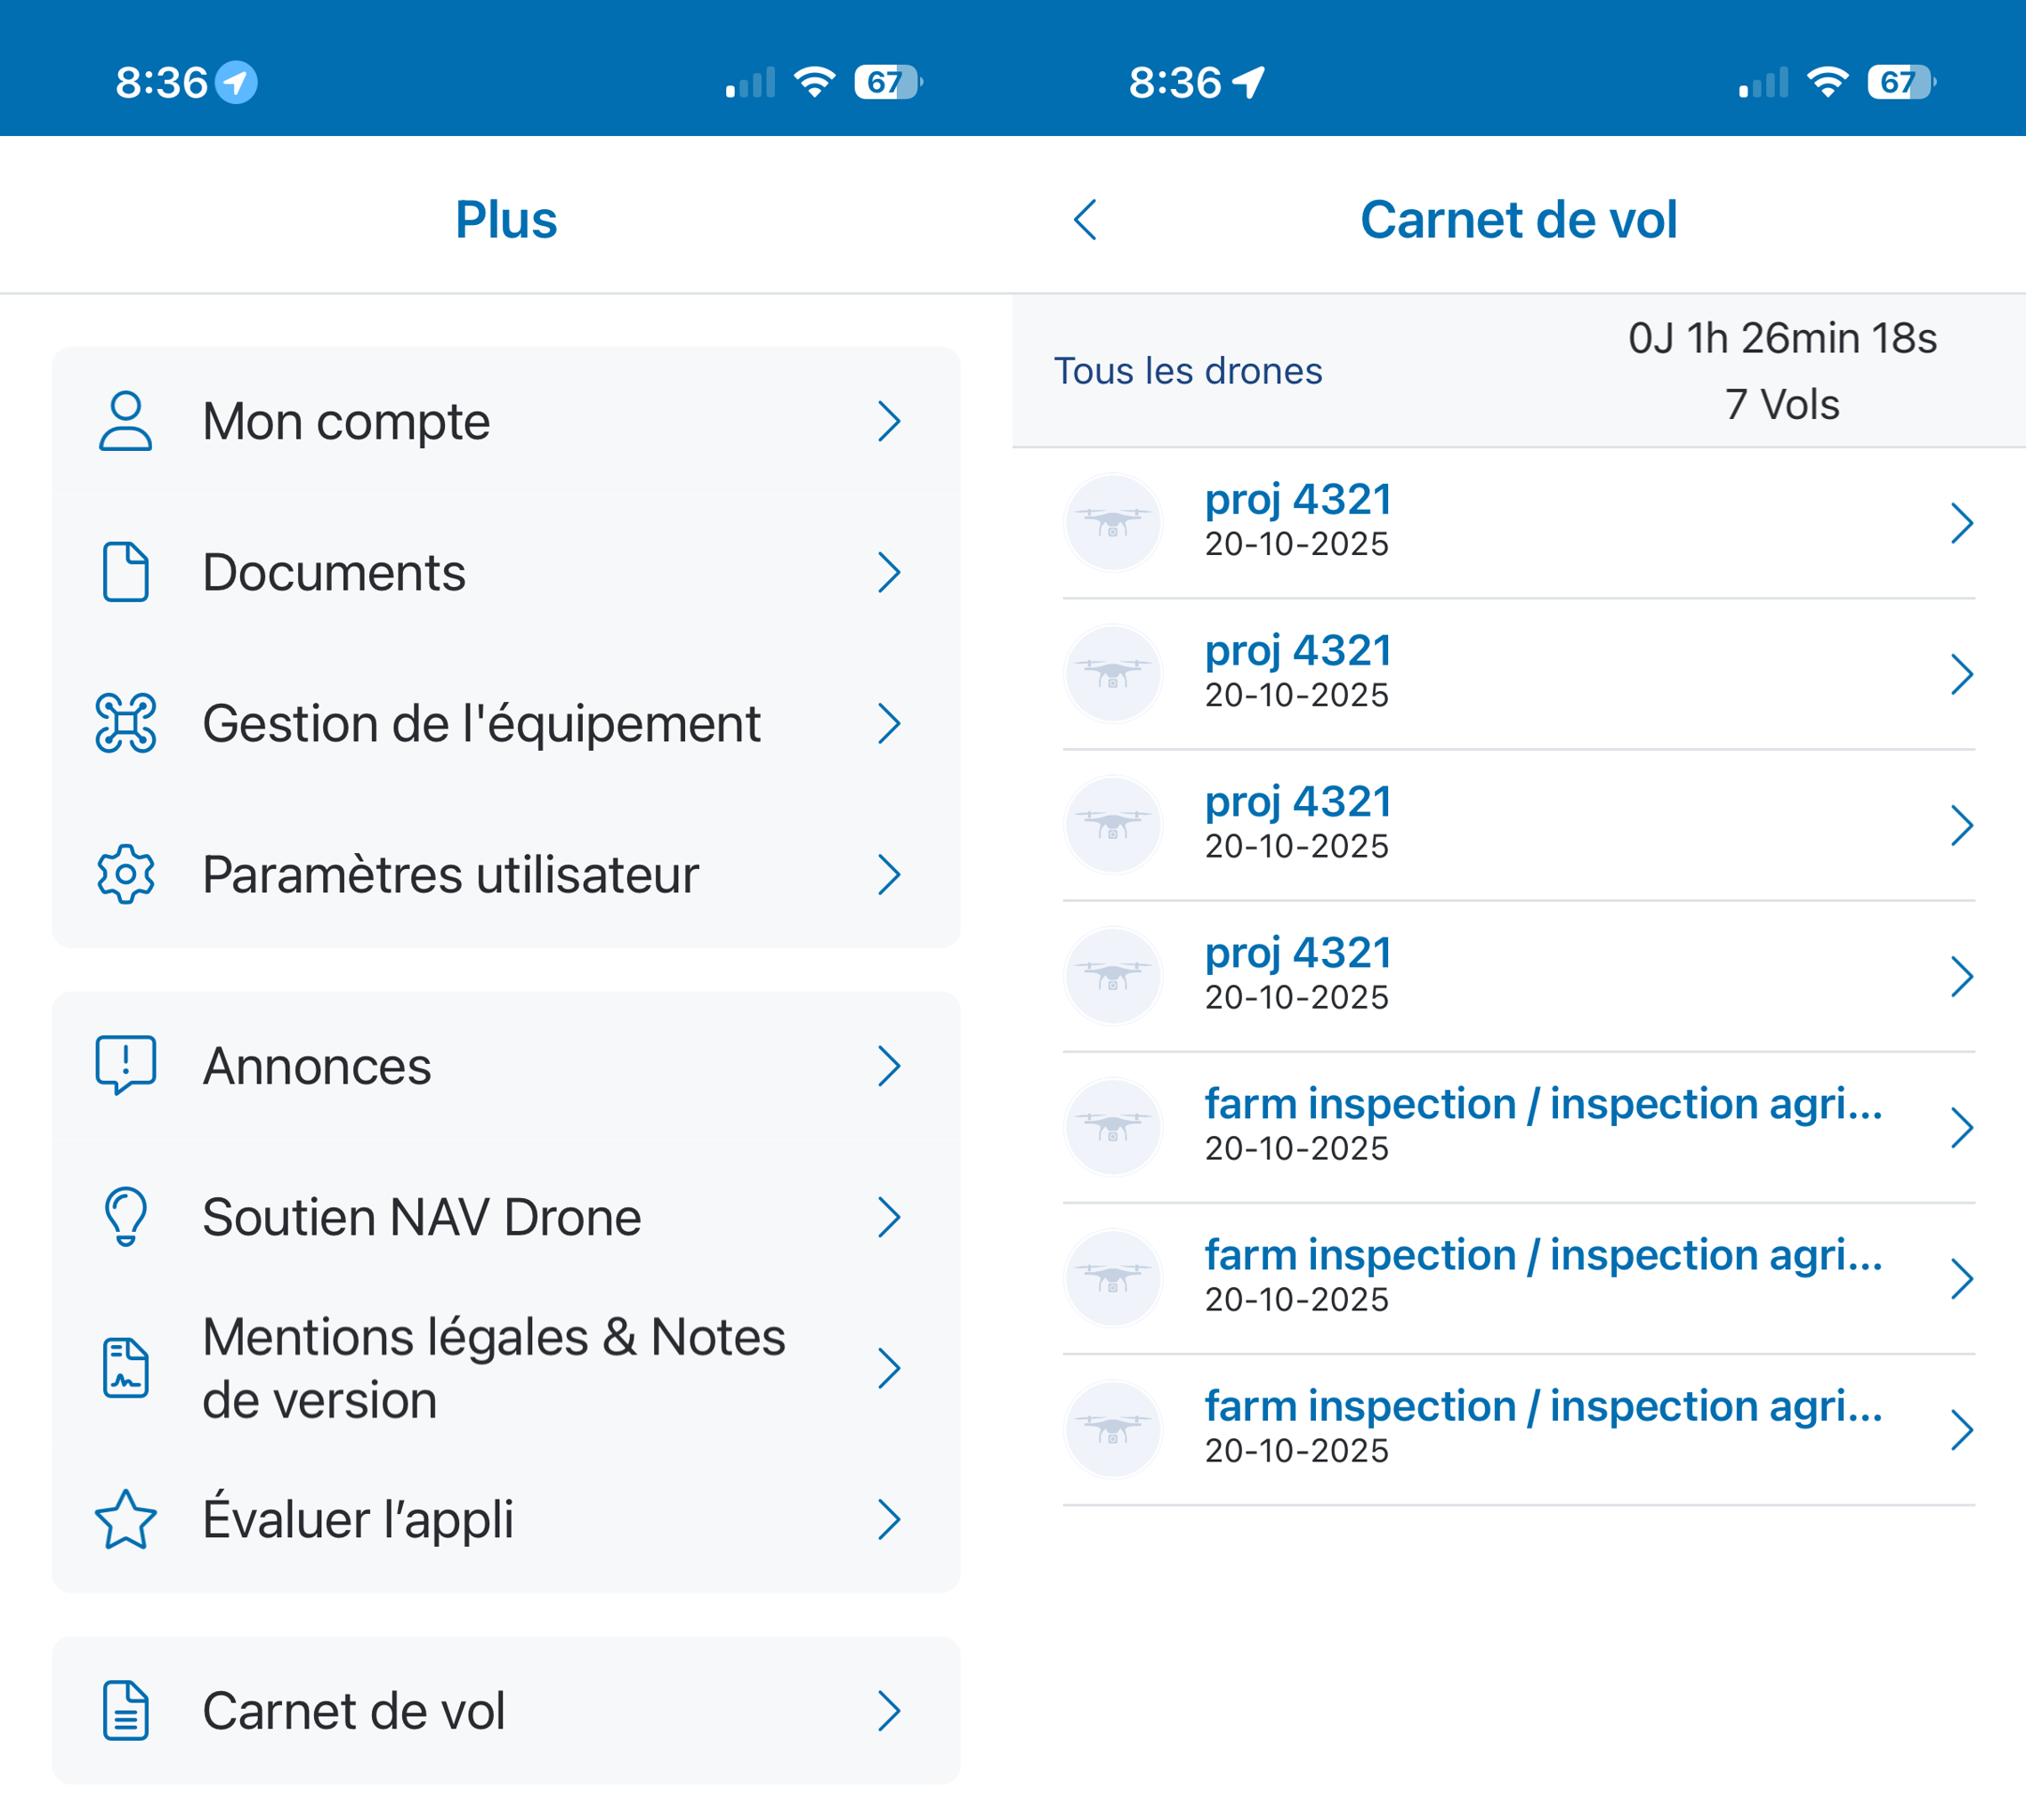Tap the Annonces speech bubble icon

[x=125, y=1065]
